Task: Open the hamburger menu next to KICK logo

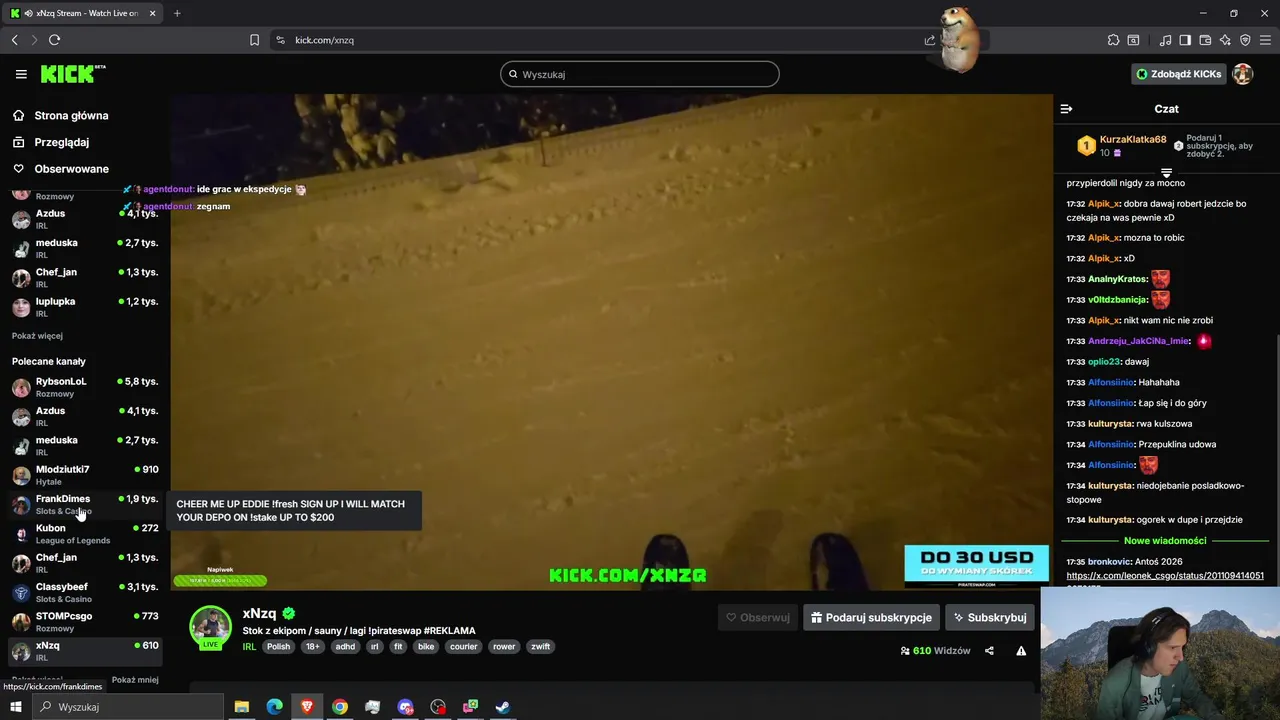Action: point(21,74)
